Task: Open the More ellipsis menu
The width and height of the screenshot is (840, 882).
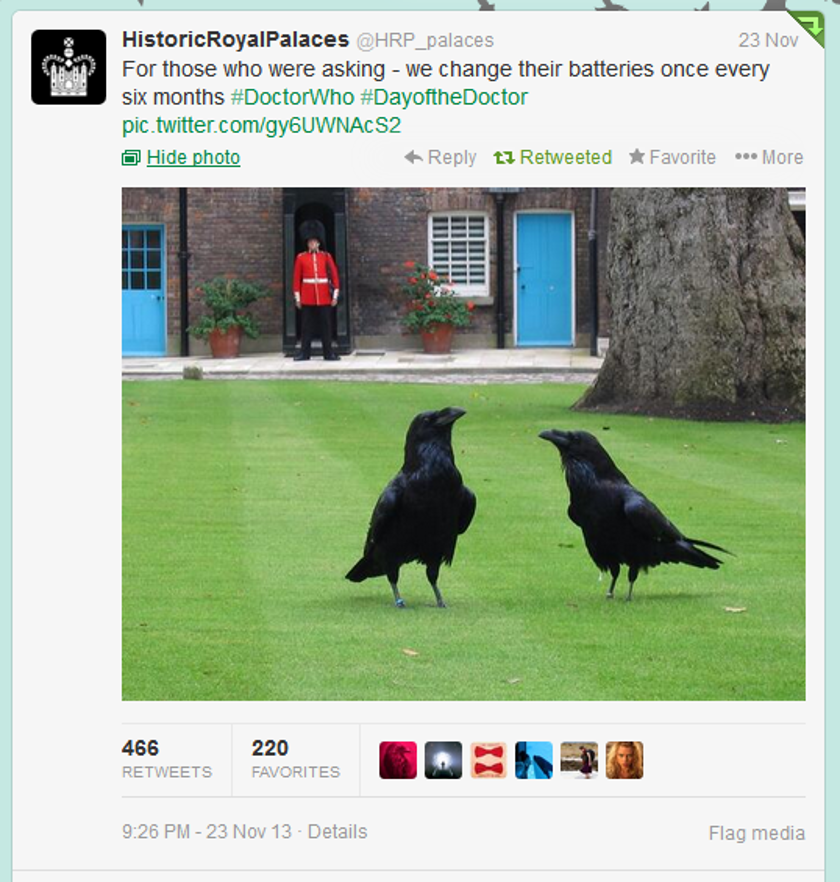Action: (769, 157)
